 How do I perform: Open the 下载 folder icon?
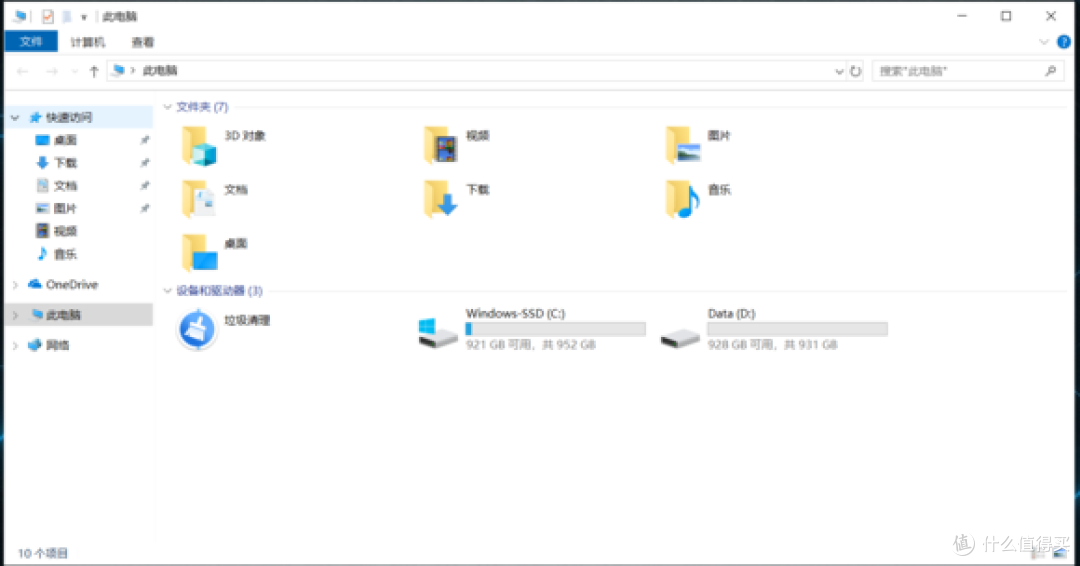[x=441, y=199]
